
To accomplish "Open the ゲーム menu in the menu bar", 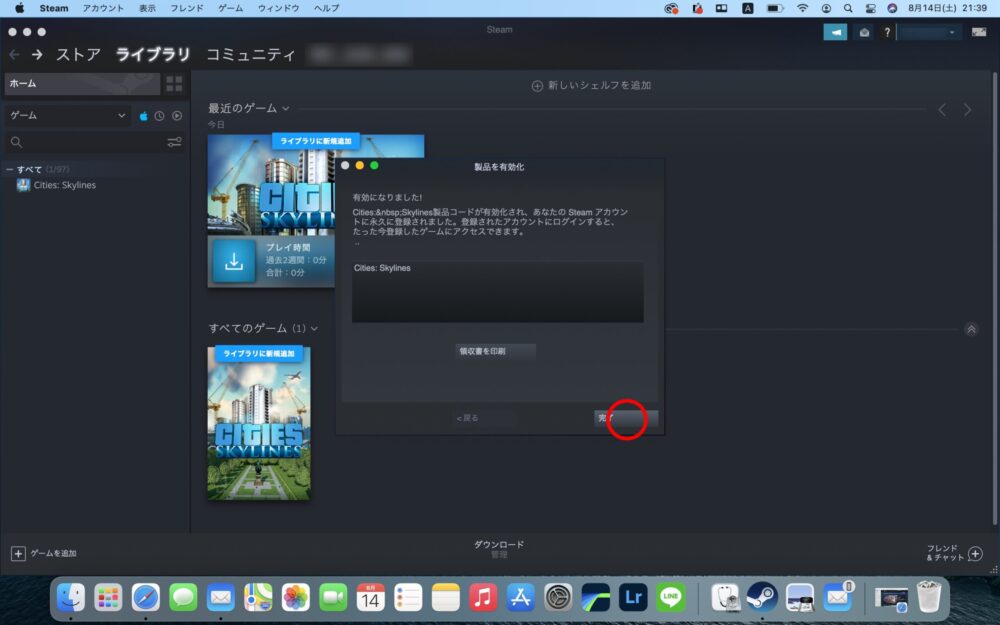I will [230, 8].
